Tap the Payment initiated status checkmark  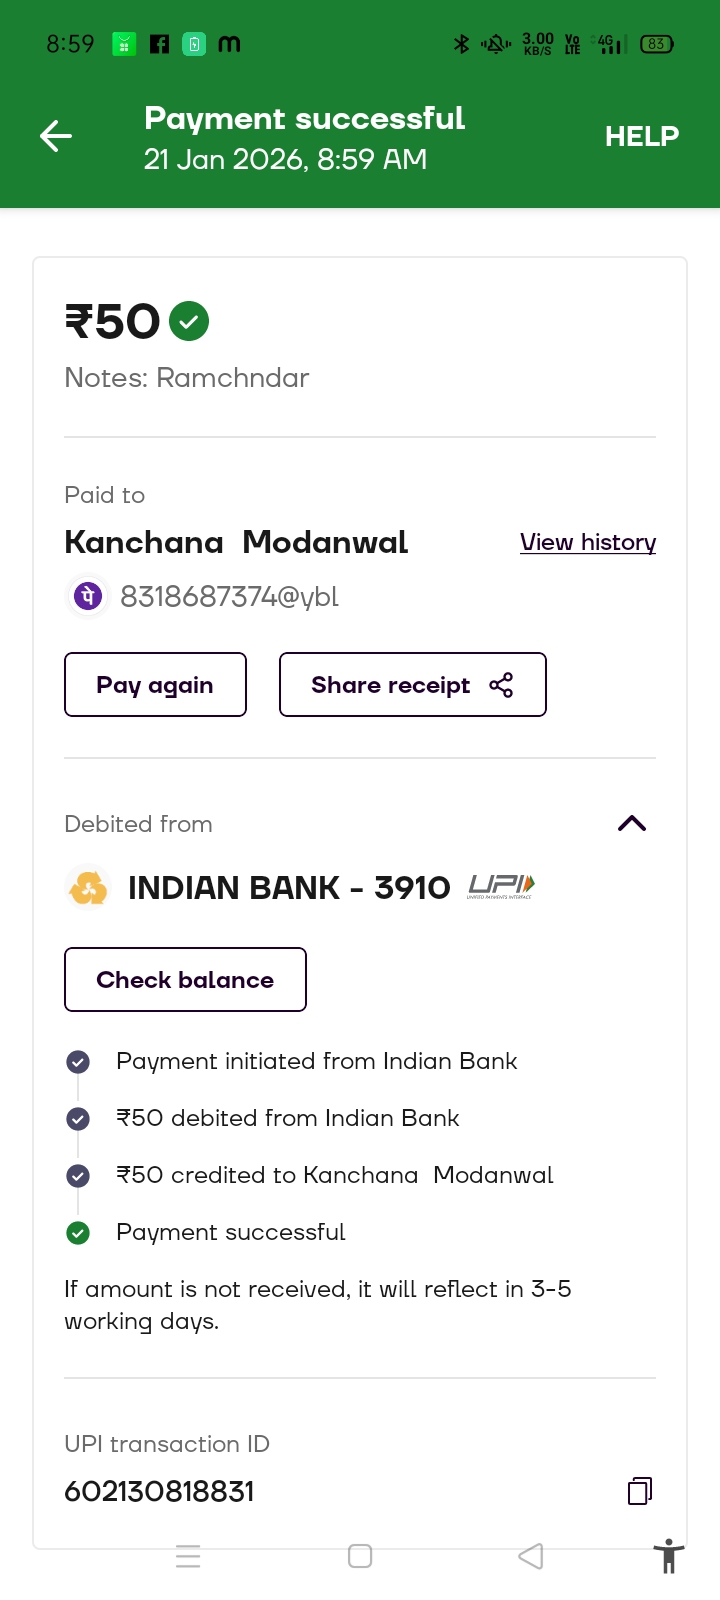click(x=78, y=1062)
